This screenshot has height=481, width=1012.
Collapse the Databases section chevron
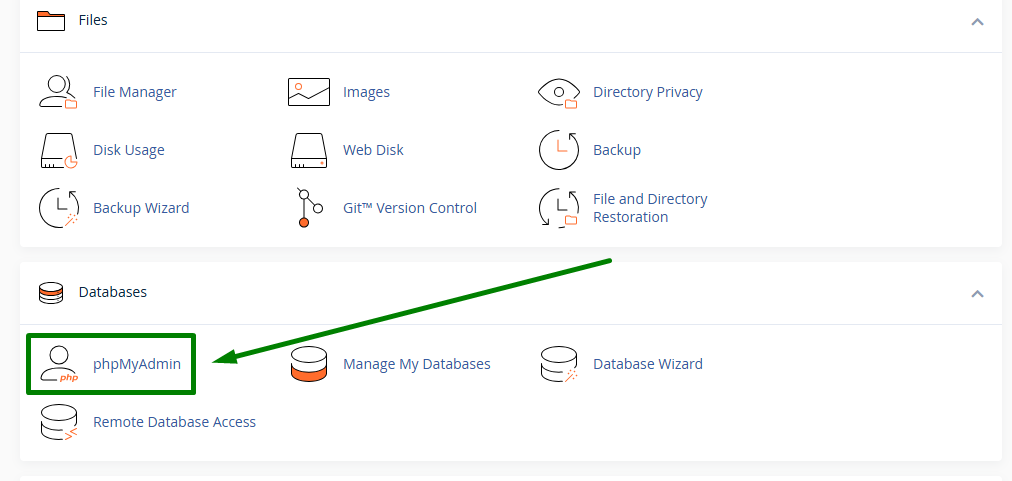coord(977,293)
